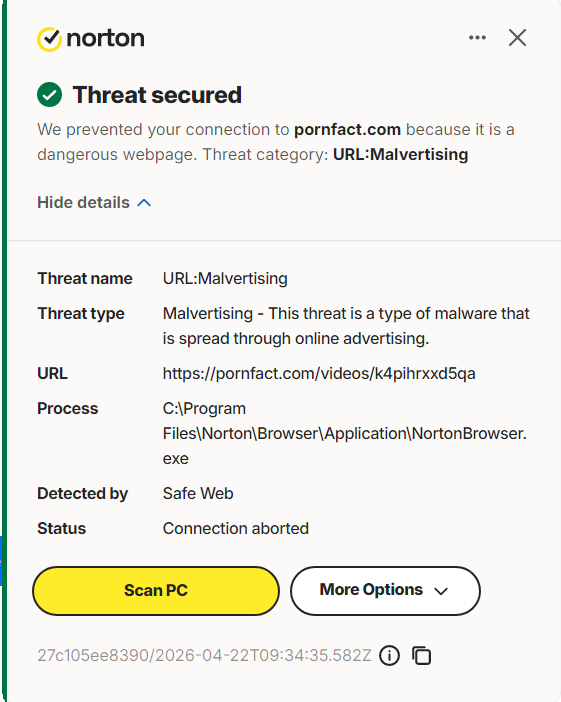Click the blocked URL pornfact.com/videos text
561x702 pixels.
tap(319, 373)
